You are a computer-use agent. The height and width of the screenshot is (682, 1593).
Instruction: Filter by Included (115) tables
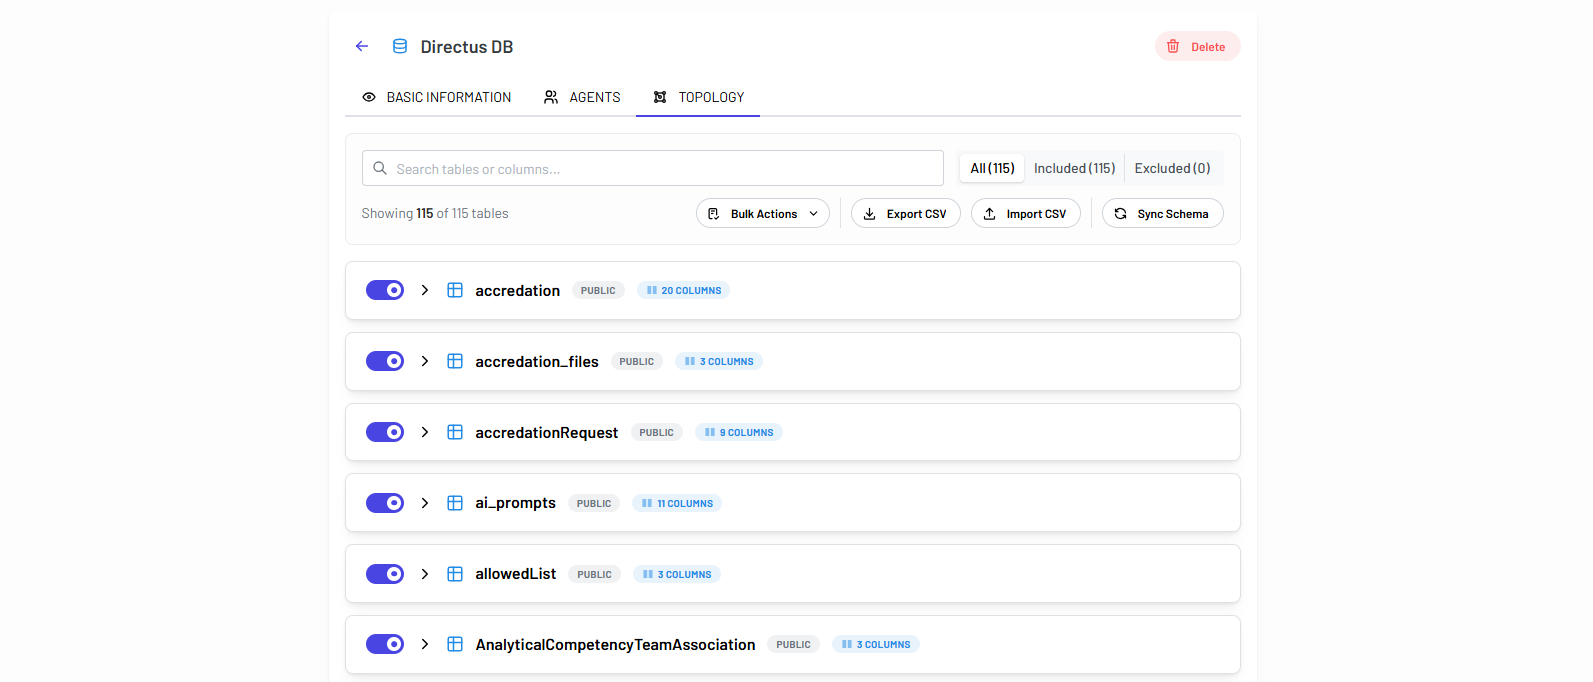1075,168
